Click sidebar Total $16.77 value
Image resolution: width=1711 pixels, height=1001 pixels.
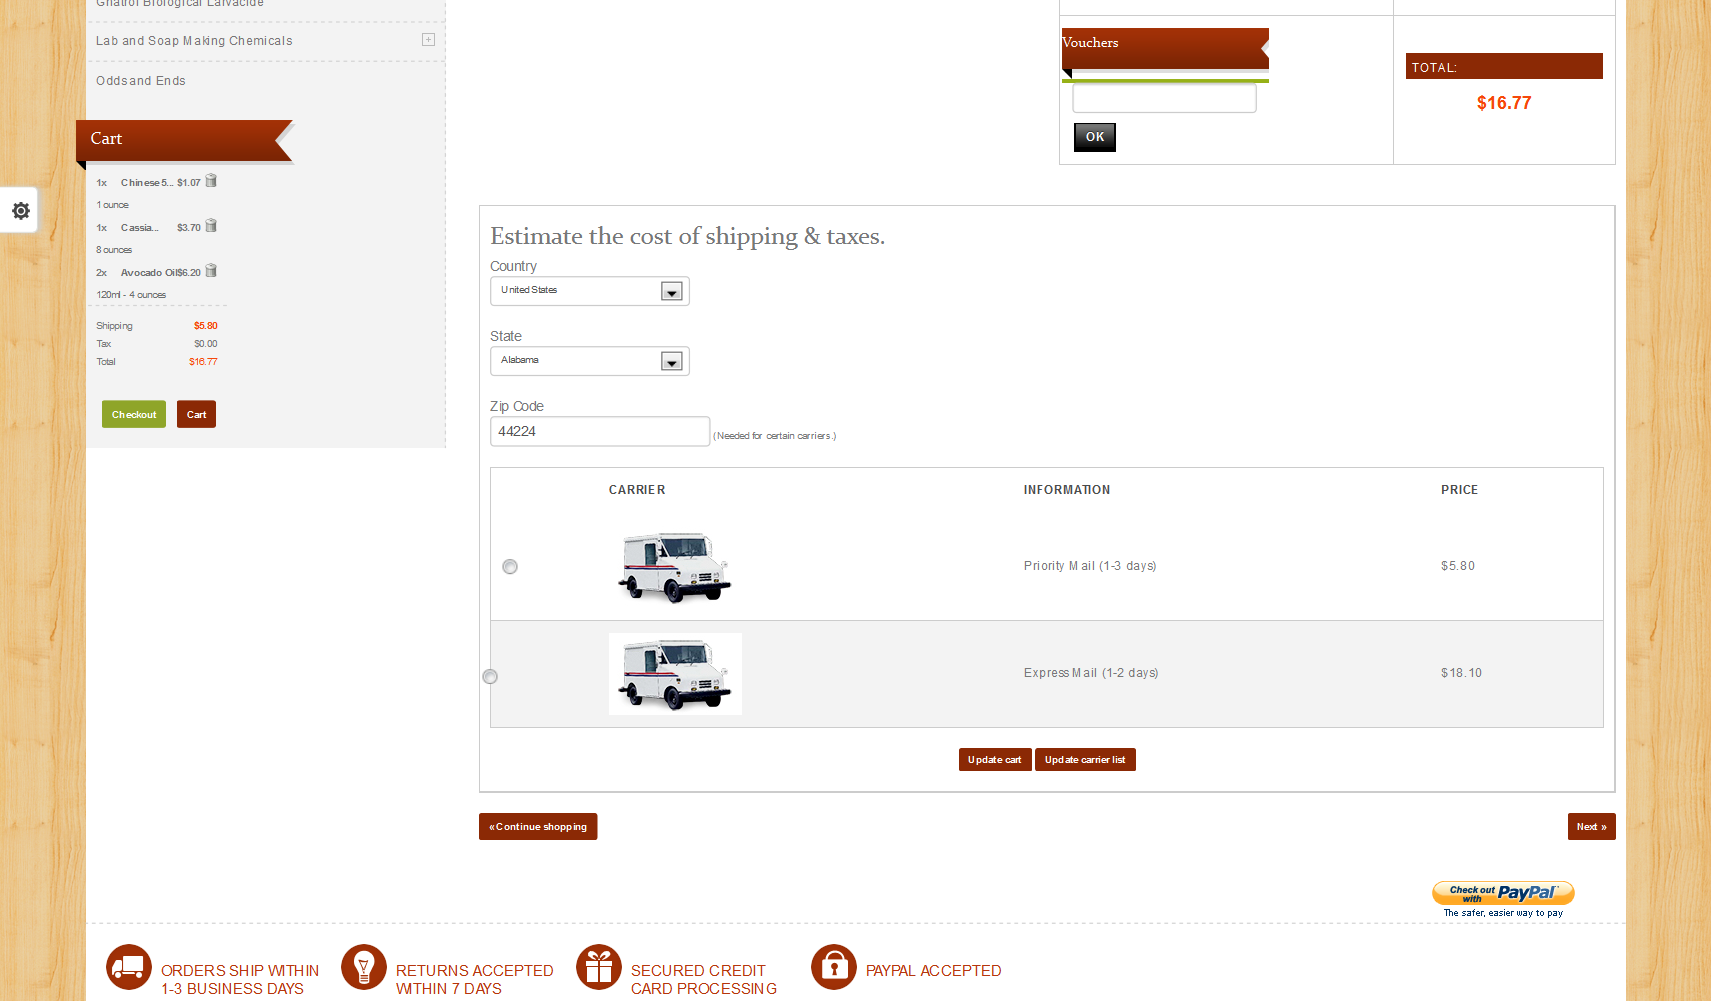203,362
